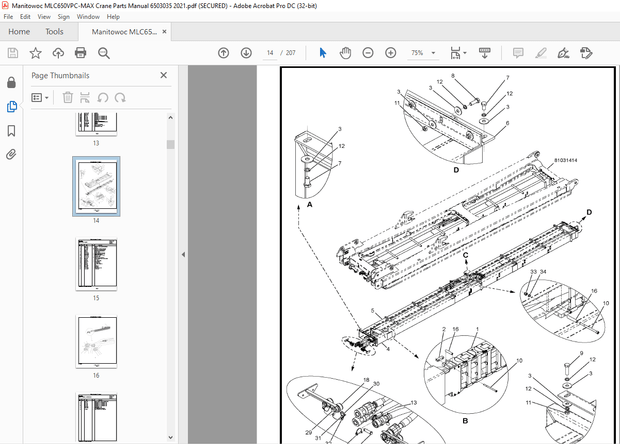Open the Window menu

[88, 17]
